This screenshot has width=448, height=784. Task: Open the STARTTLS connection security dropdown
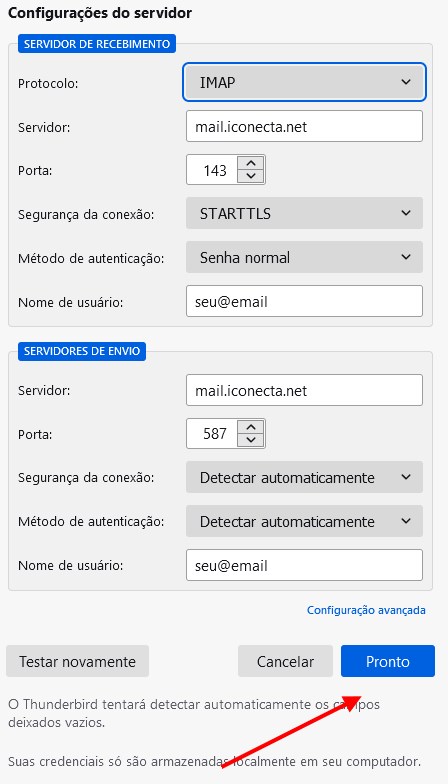point(304,214)
